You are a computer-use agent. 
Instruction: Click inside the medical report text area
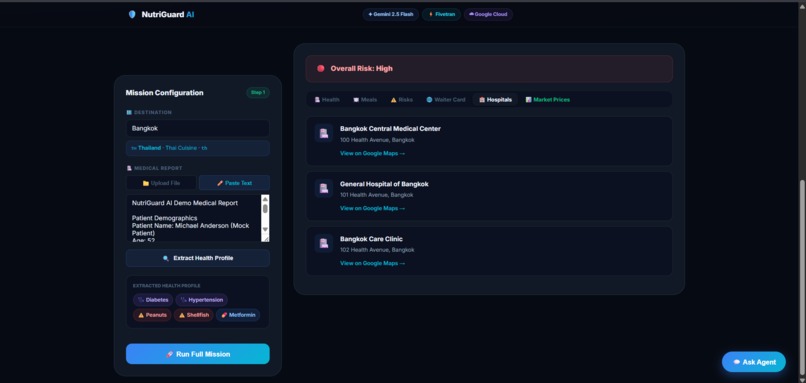click(x=193, y=218)
